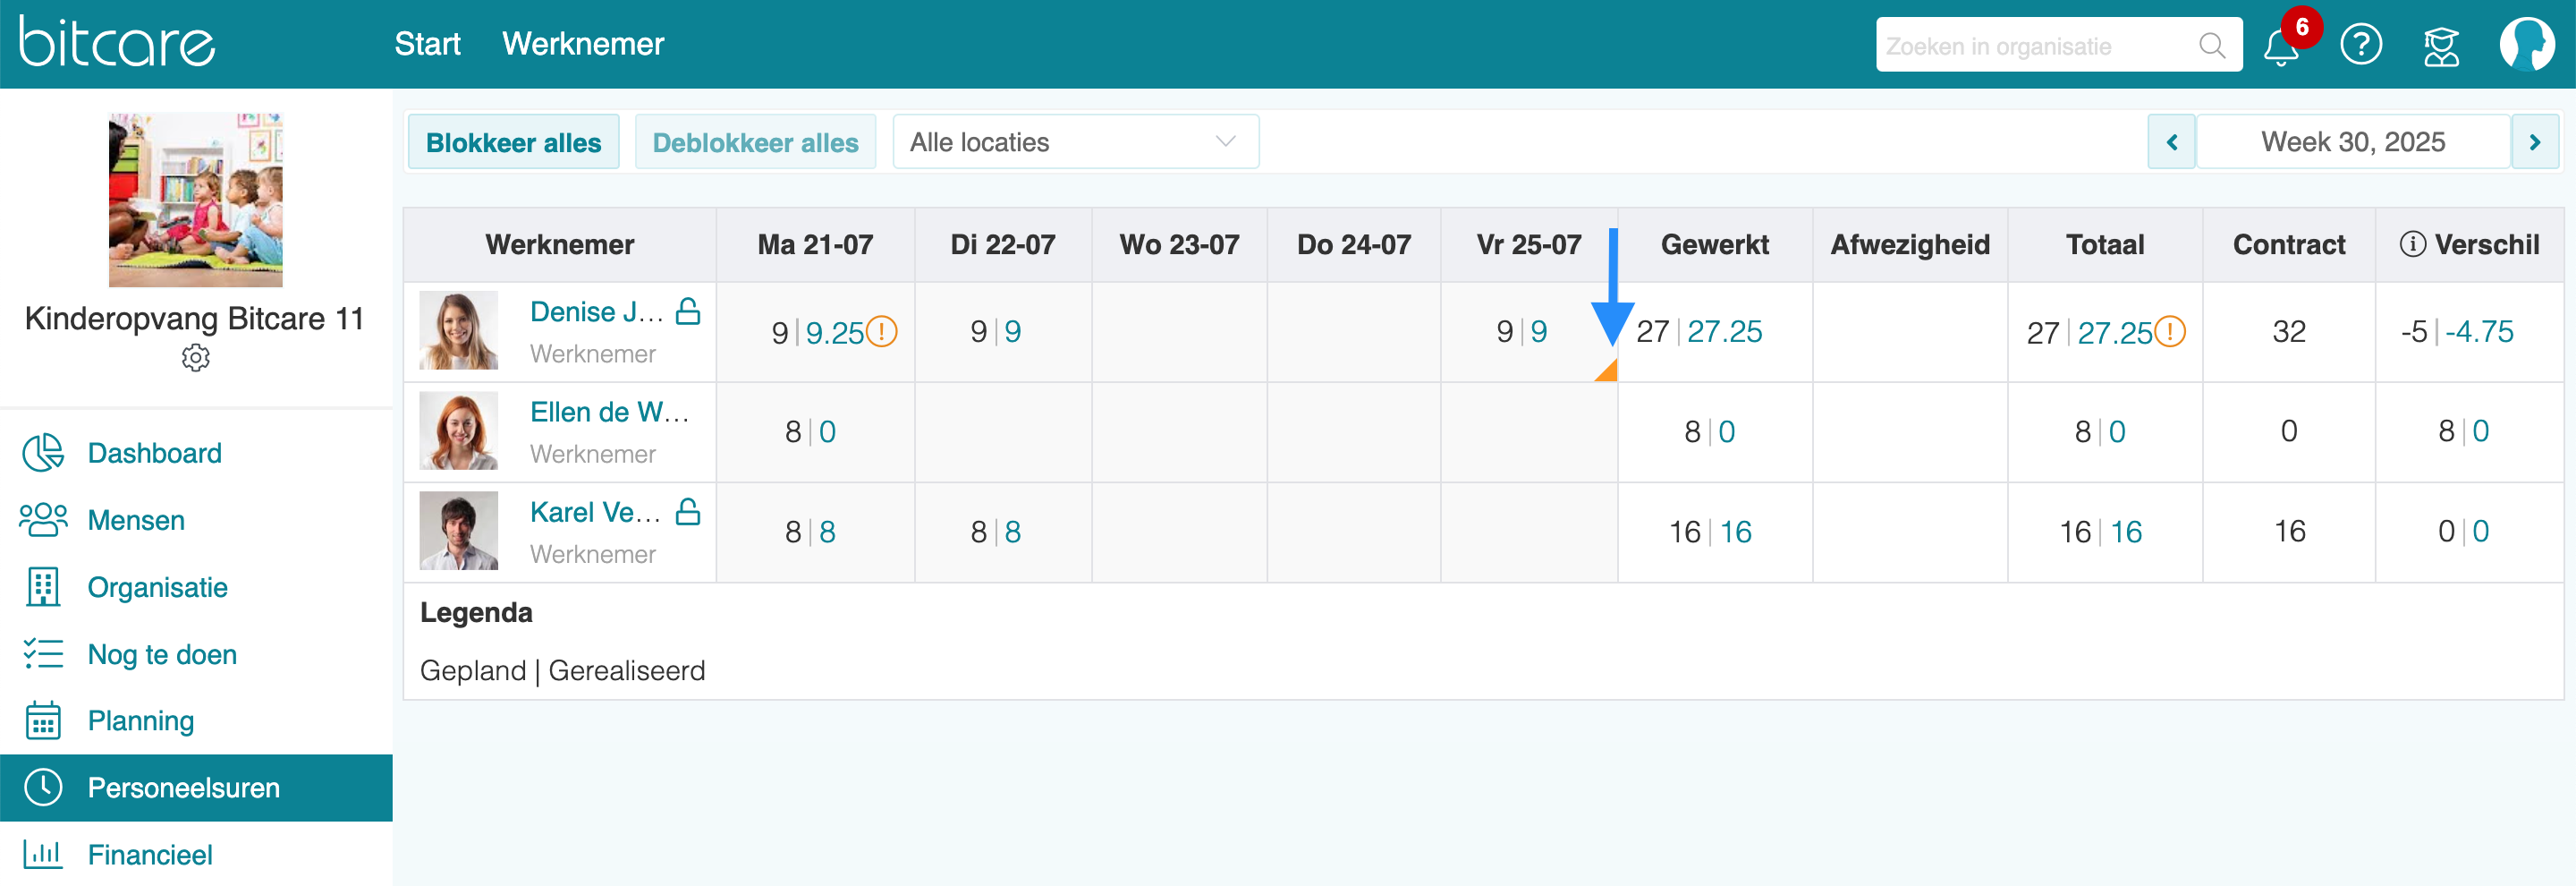The width and height of the screenshot is (2576, 886).
Task: Click the Financieel bar chart icon
Action: 43,855
